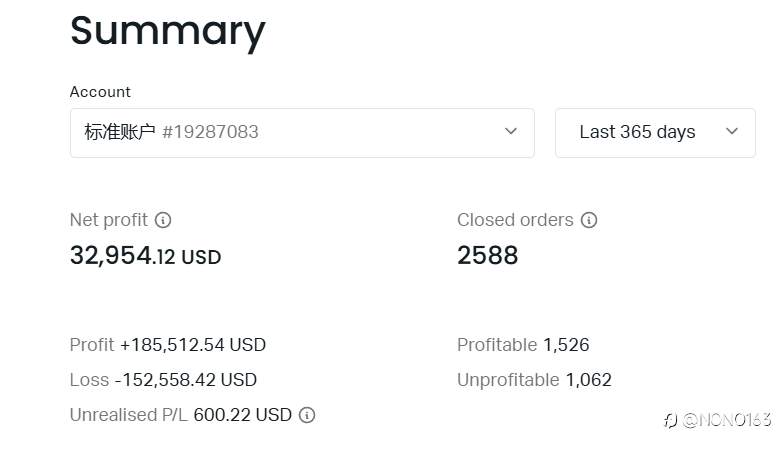Screen dimensions: 780x450
Task: Click the Loss -152,558.42 USD amount
Action: [185, 380]
